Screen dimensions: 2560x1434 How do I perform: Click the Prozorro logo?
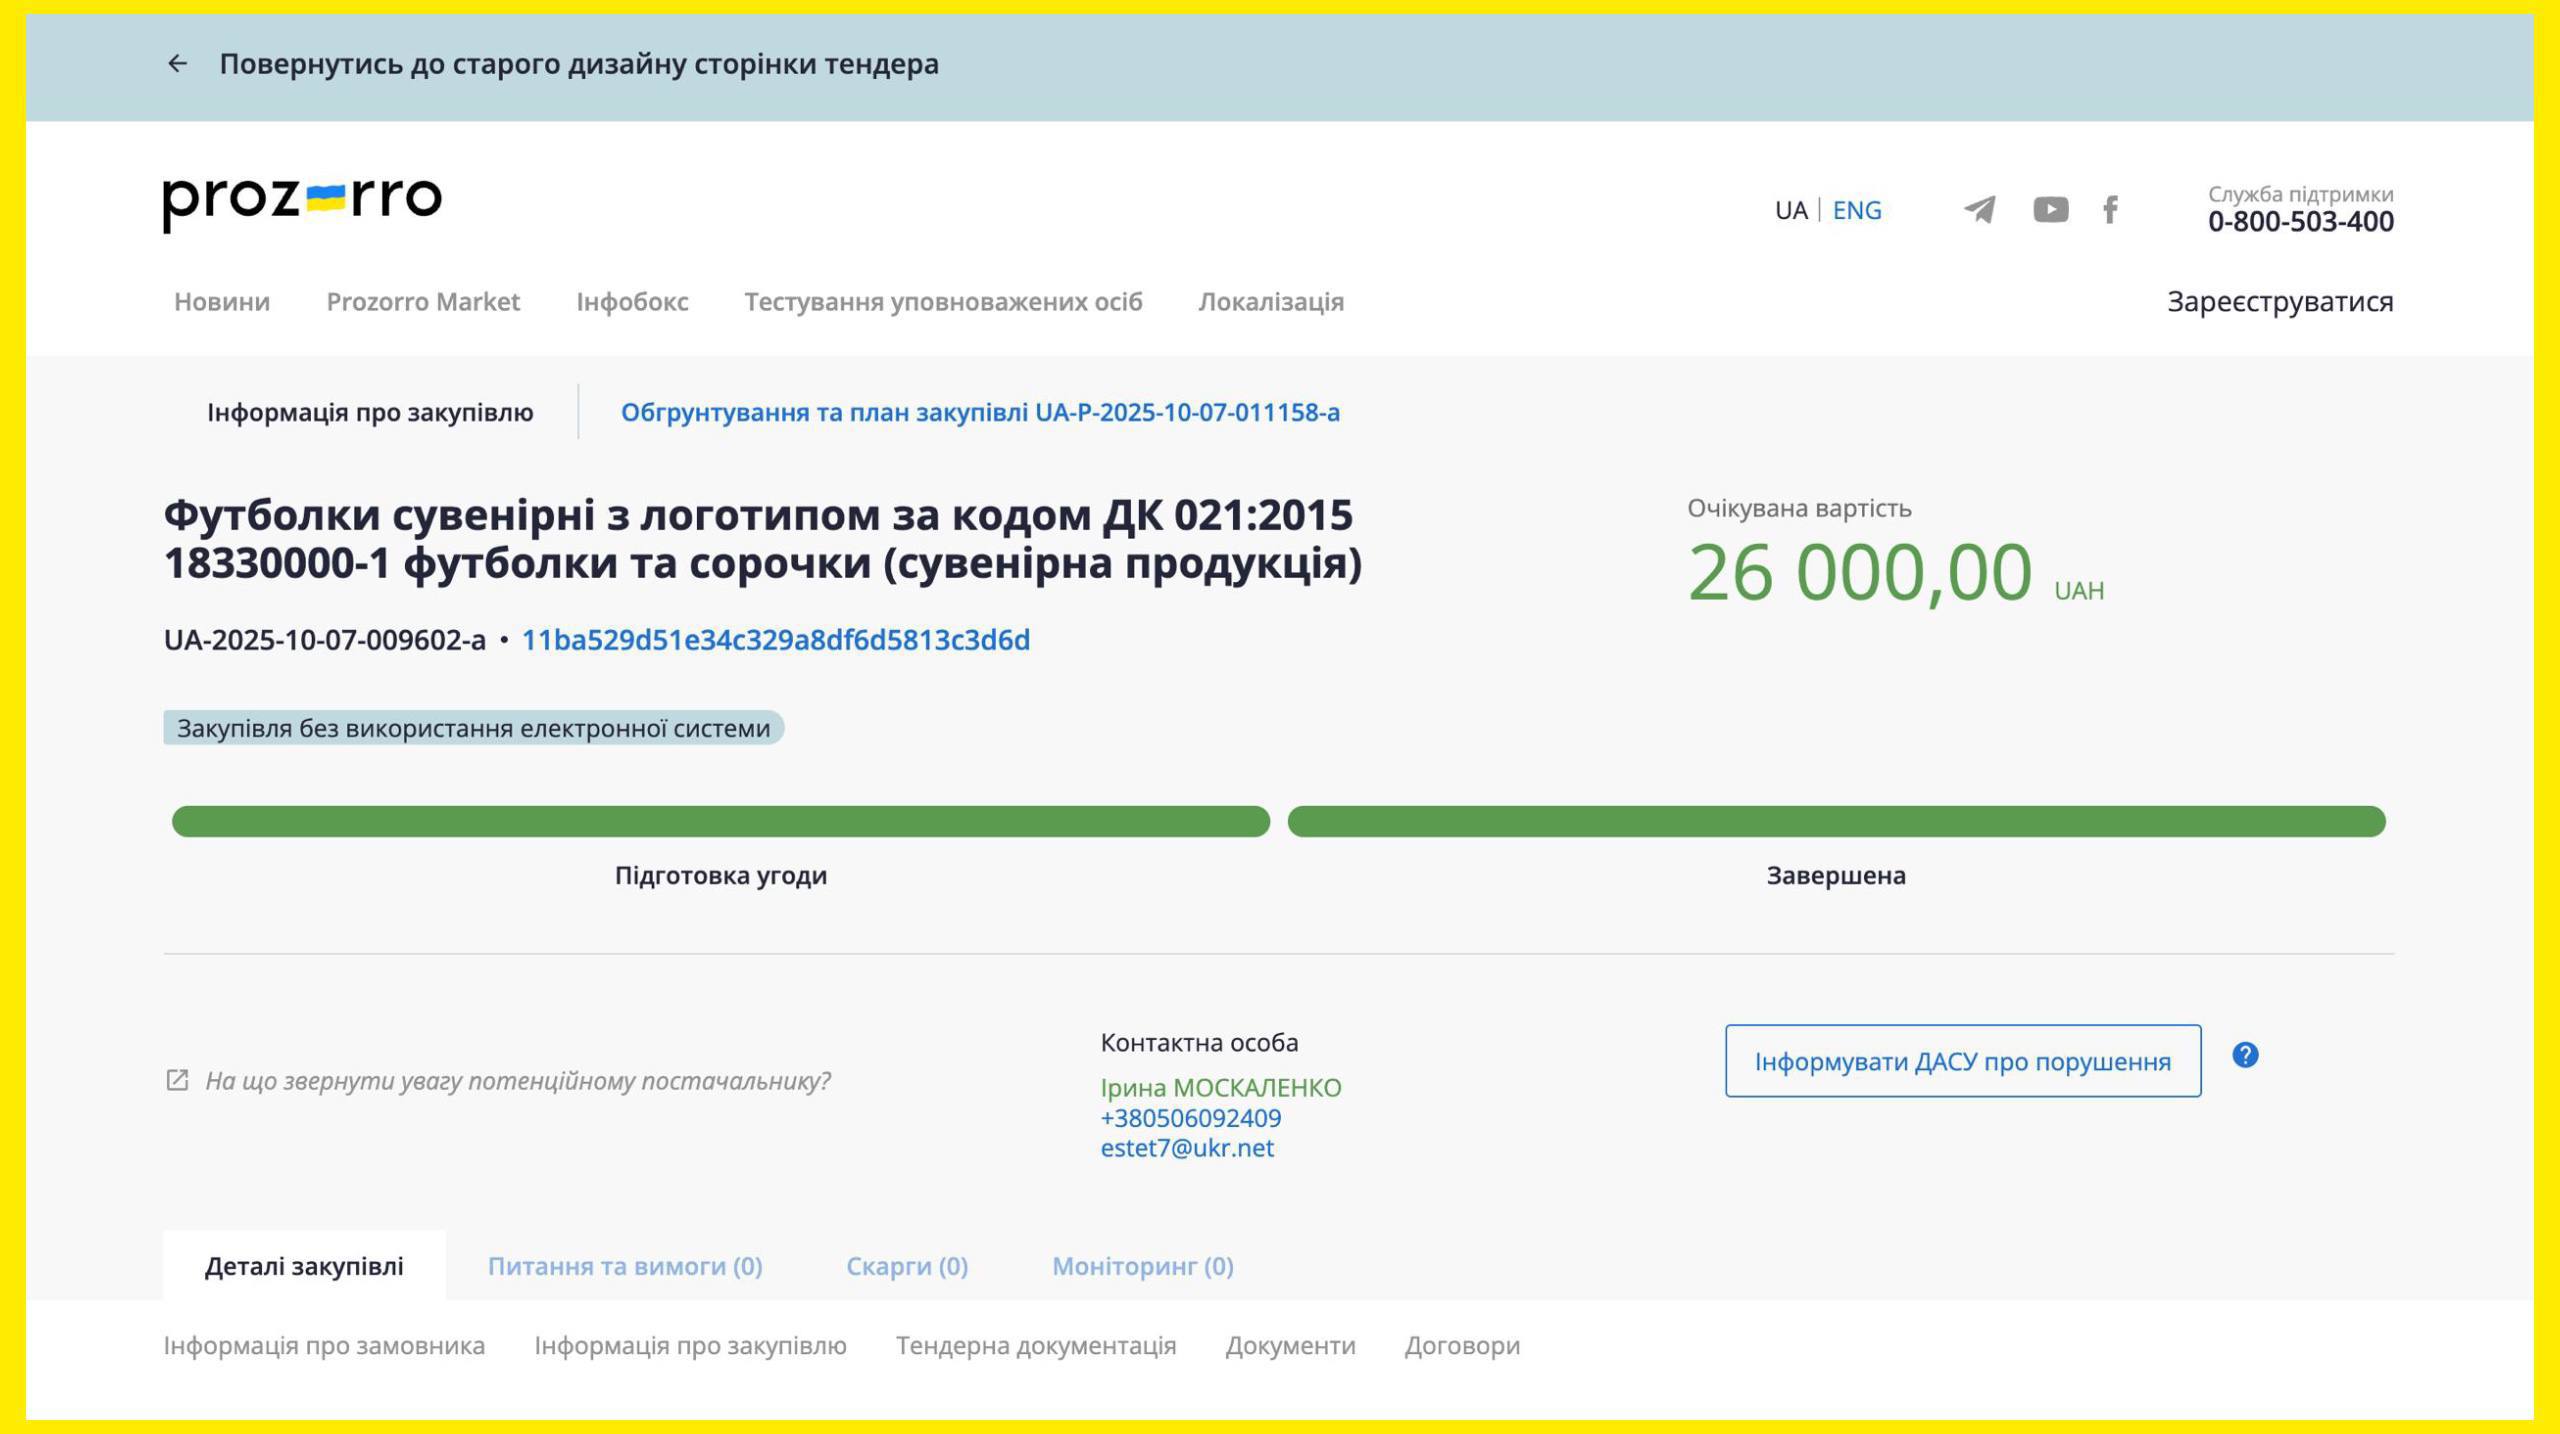tap(302, 203)
